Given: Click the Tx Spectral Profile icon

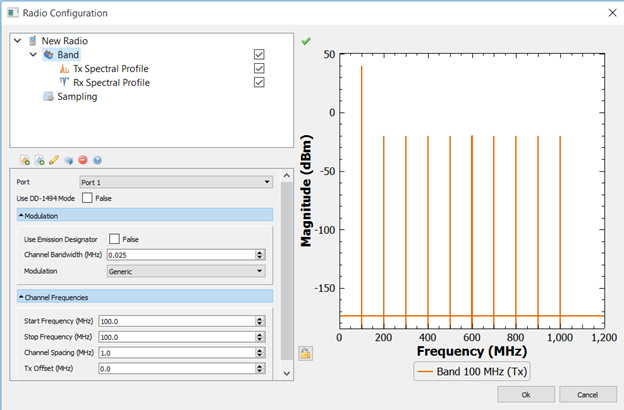Looking at the screenshot, I should [64, 68].
